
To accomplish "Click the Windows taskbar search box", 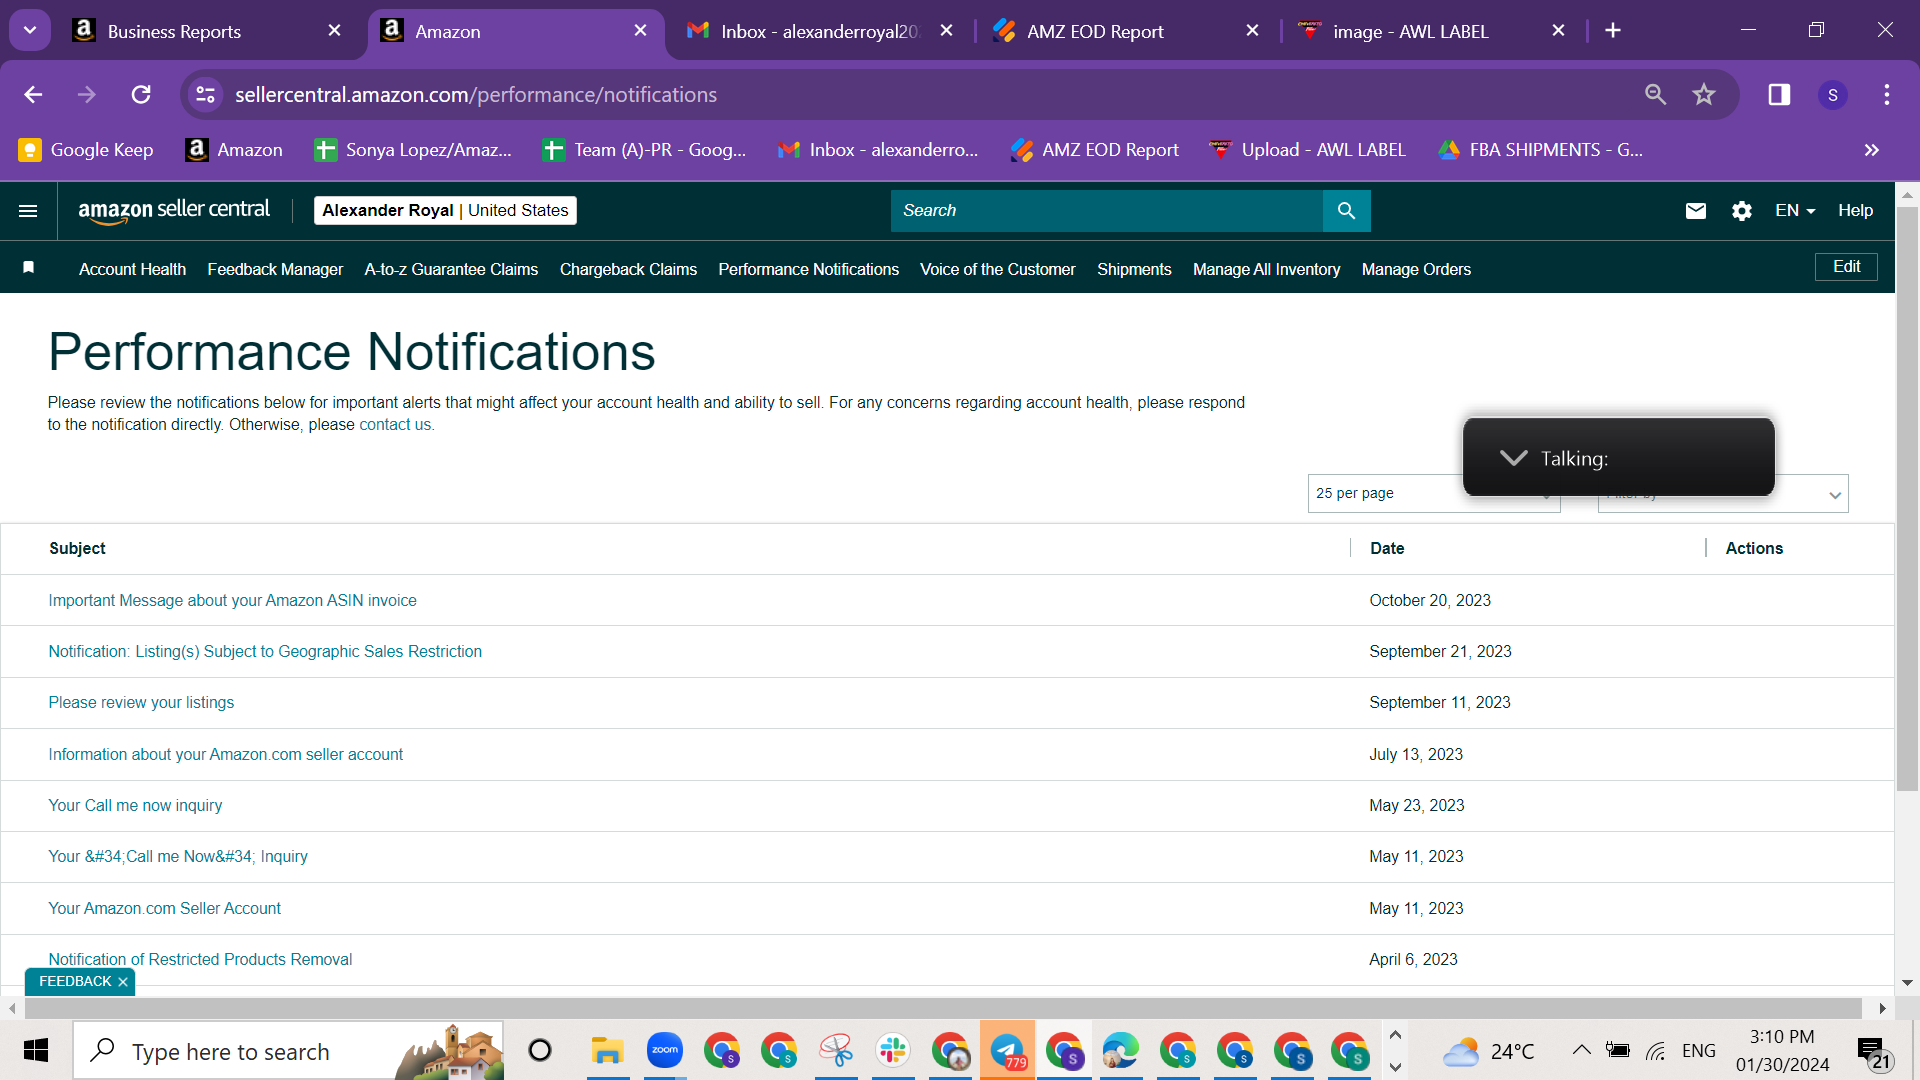I will (288, 1050).
